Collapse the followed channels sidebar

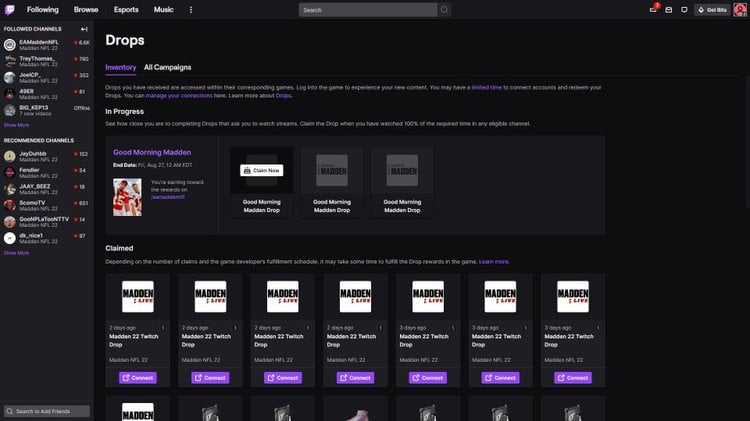pyautogui.click(x=84, y=29)
